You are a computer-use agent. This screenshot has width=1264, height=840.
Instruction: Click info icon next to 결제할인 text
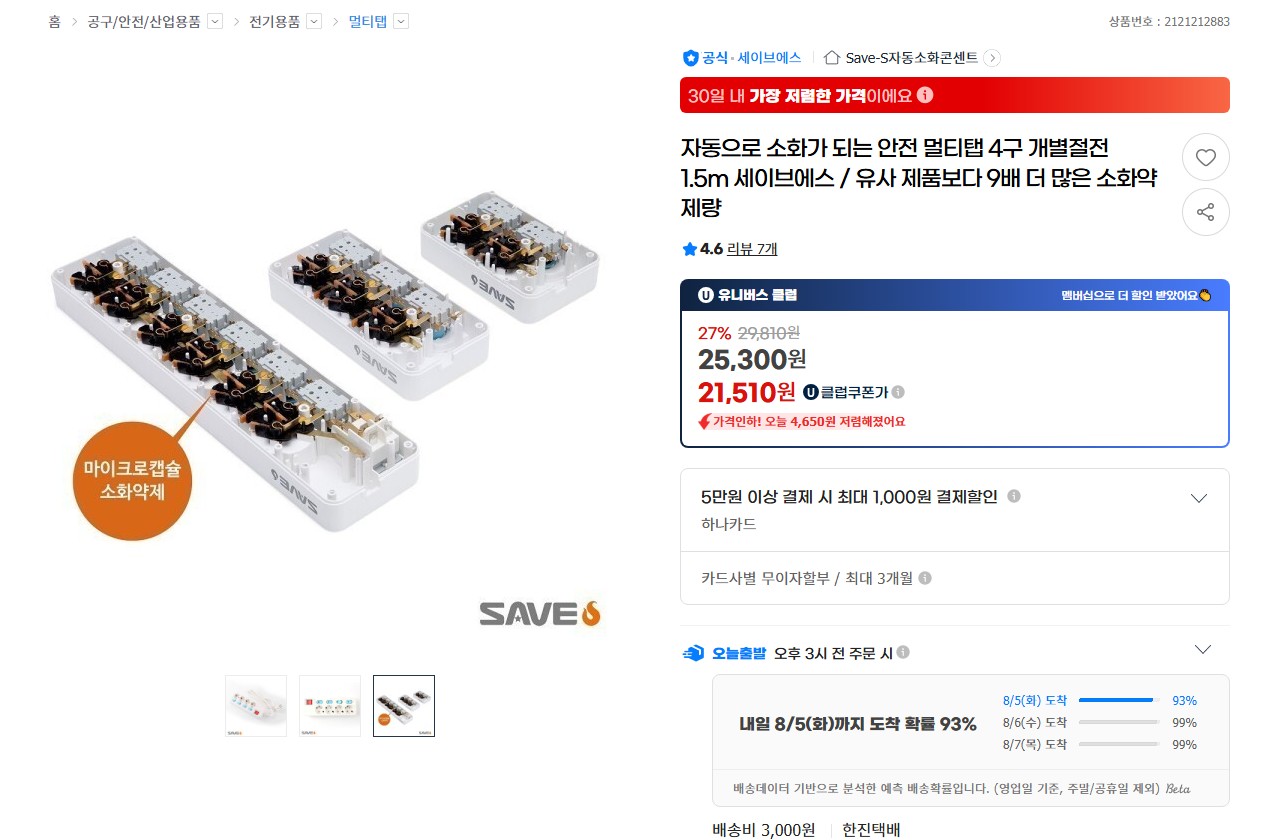[1014, 496]
